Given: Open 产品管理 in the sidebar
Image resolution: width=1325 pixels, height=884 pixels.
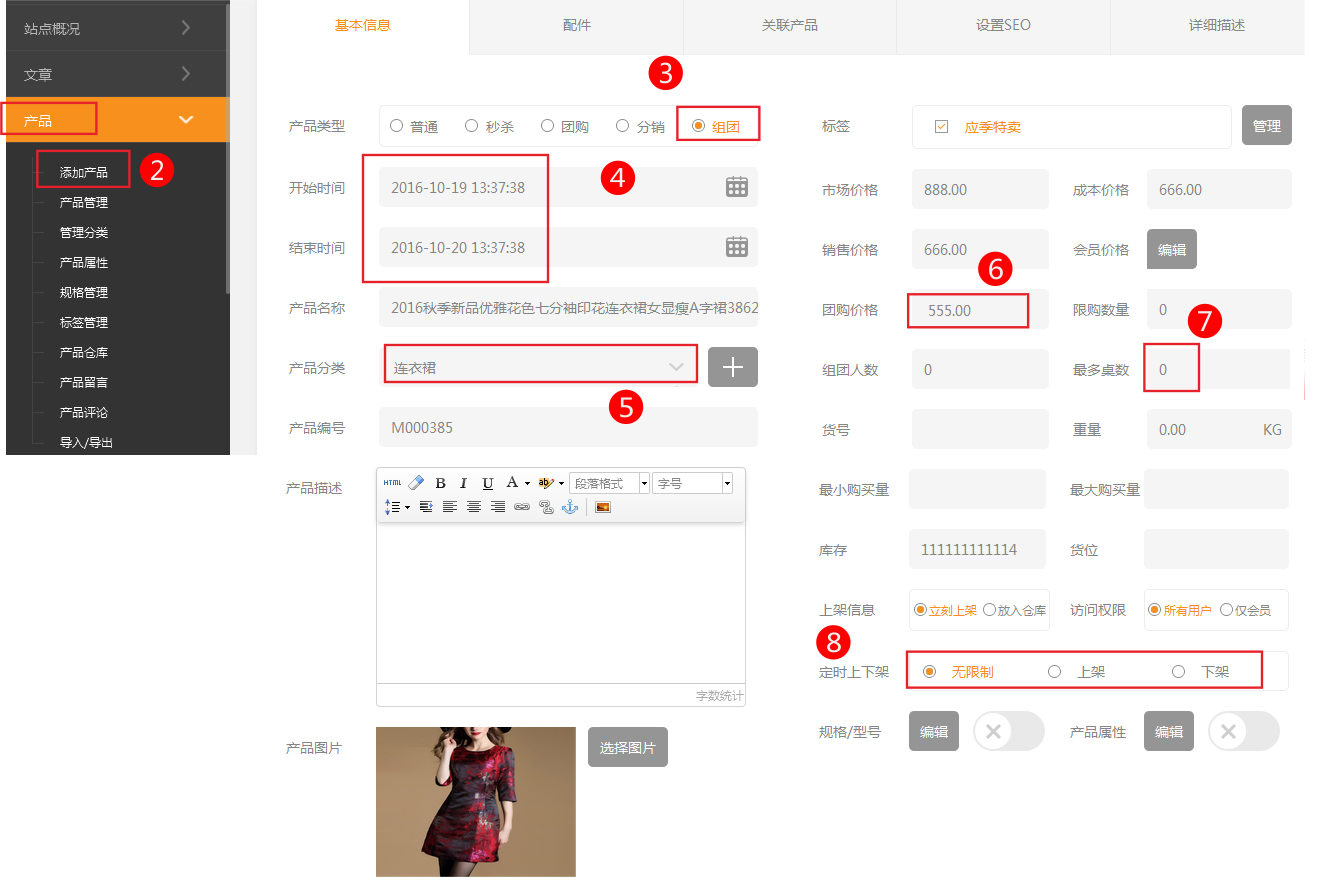Looking at the screenshot, I should tap(84, 202).
